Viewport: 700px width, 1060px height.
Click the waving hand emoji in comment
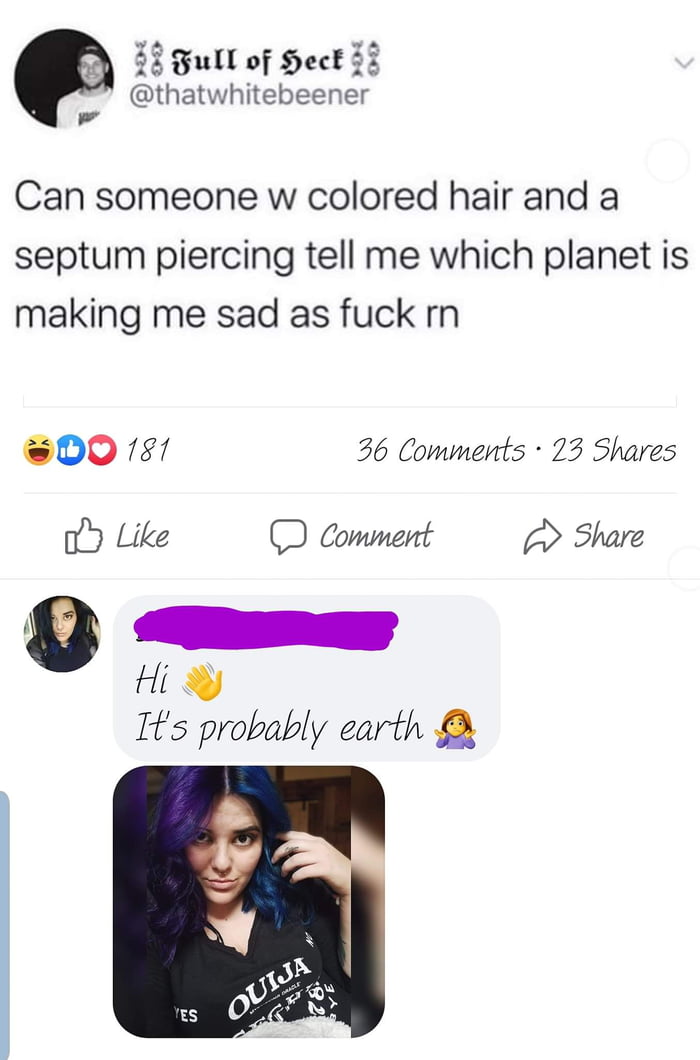point(202,681)
